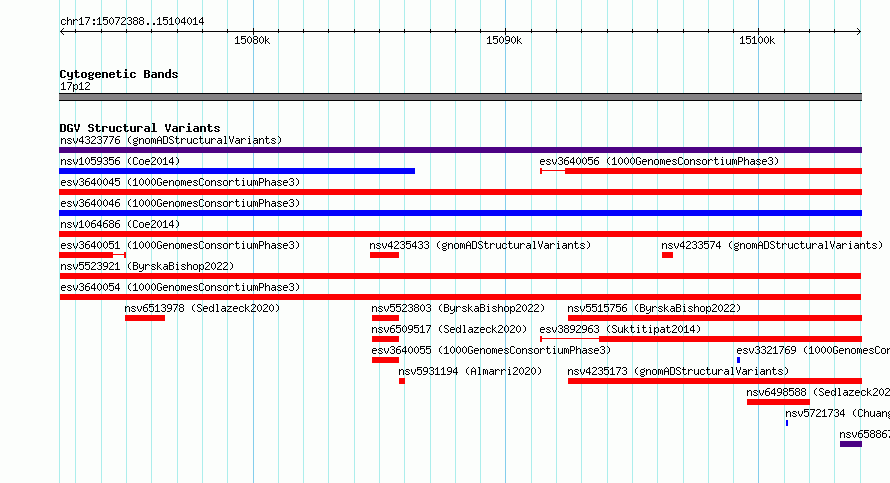The width and height of the screenshot is (890, 483).
Task: Open the nsv6509517 (Sedlazeck2020) label
Action: [449, 329]
